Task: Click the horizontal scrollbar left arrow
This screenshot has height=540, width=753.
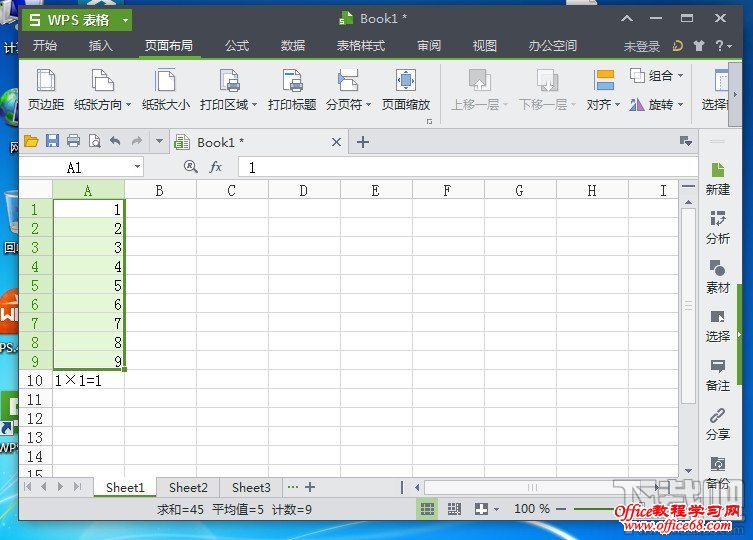Action: point(417,487)
